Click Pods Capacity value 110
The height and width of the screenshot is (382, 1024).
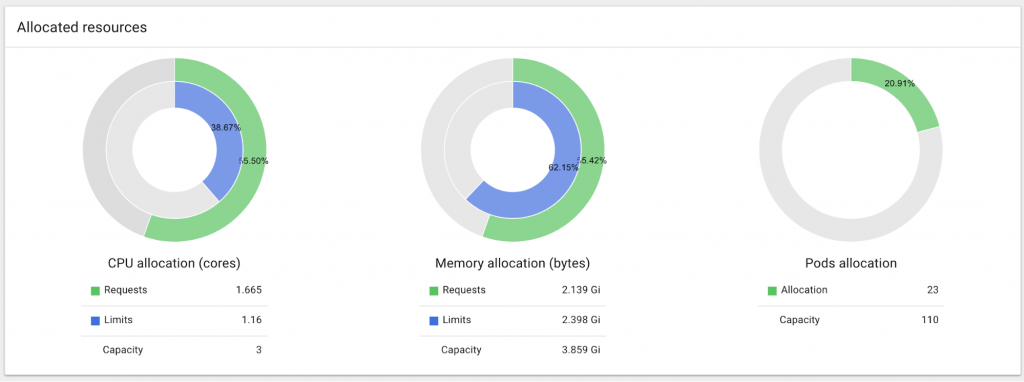pos(930,320)
